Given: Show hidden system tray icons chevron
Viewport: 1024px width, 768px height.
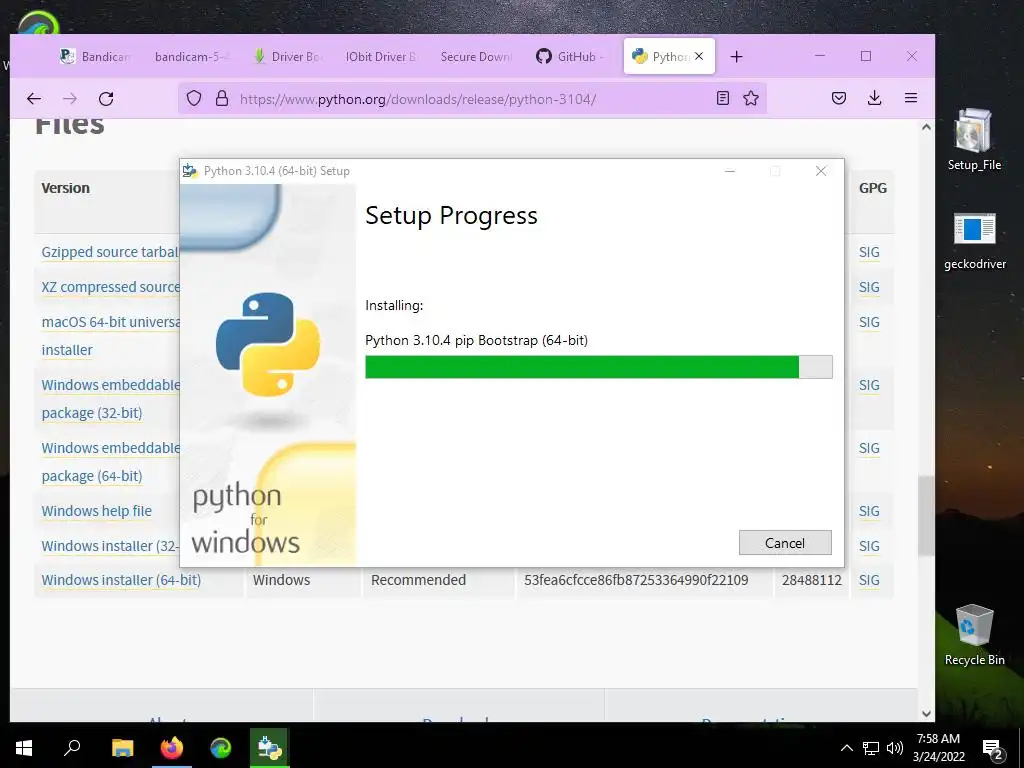Looking at the screenshot, I should coord(846,748).
